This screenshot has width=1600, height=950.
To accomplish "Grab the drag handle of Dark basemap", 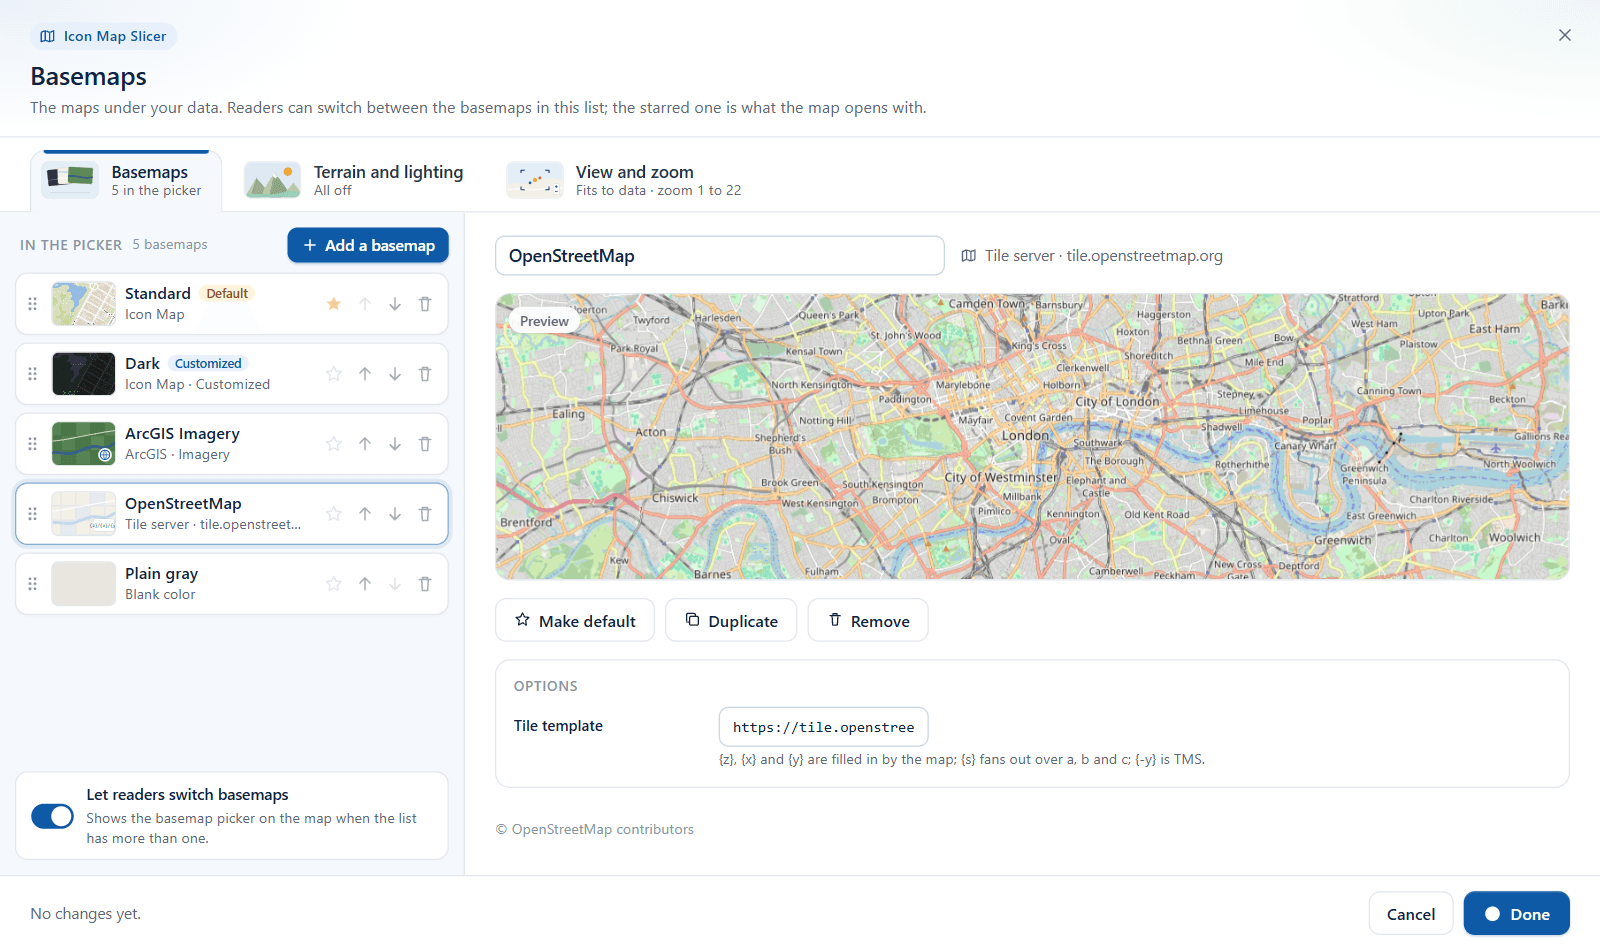I will coord(32,374).
